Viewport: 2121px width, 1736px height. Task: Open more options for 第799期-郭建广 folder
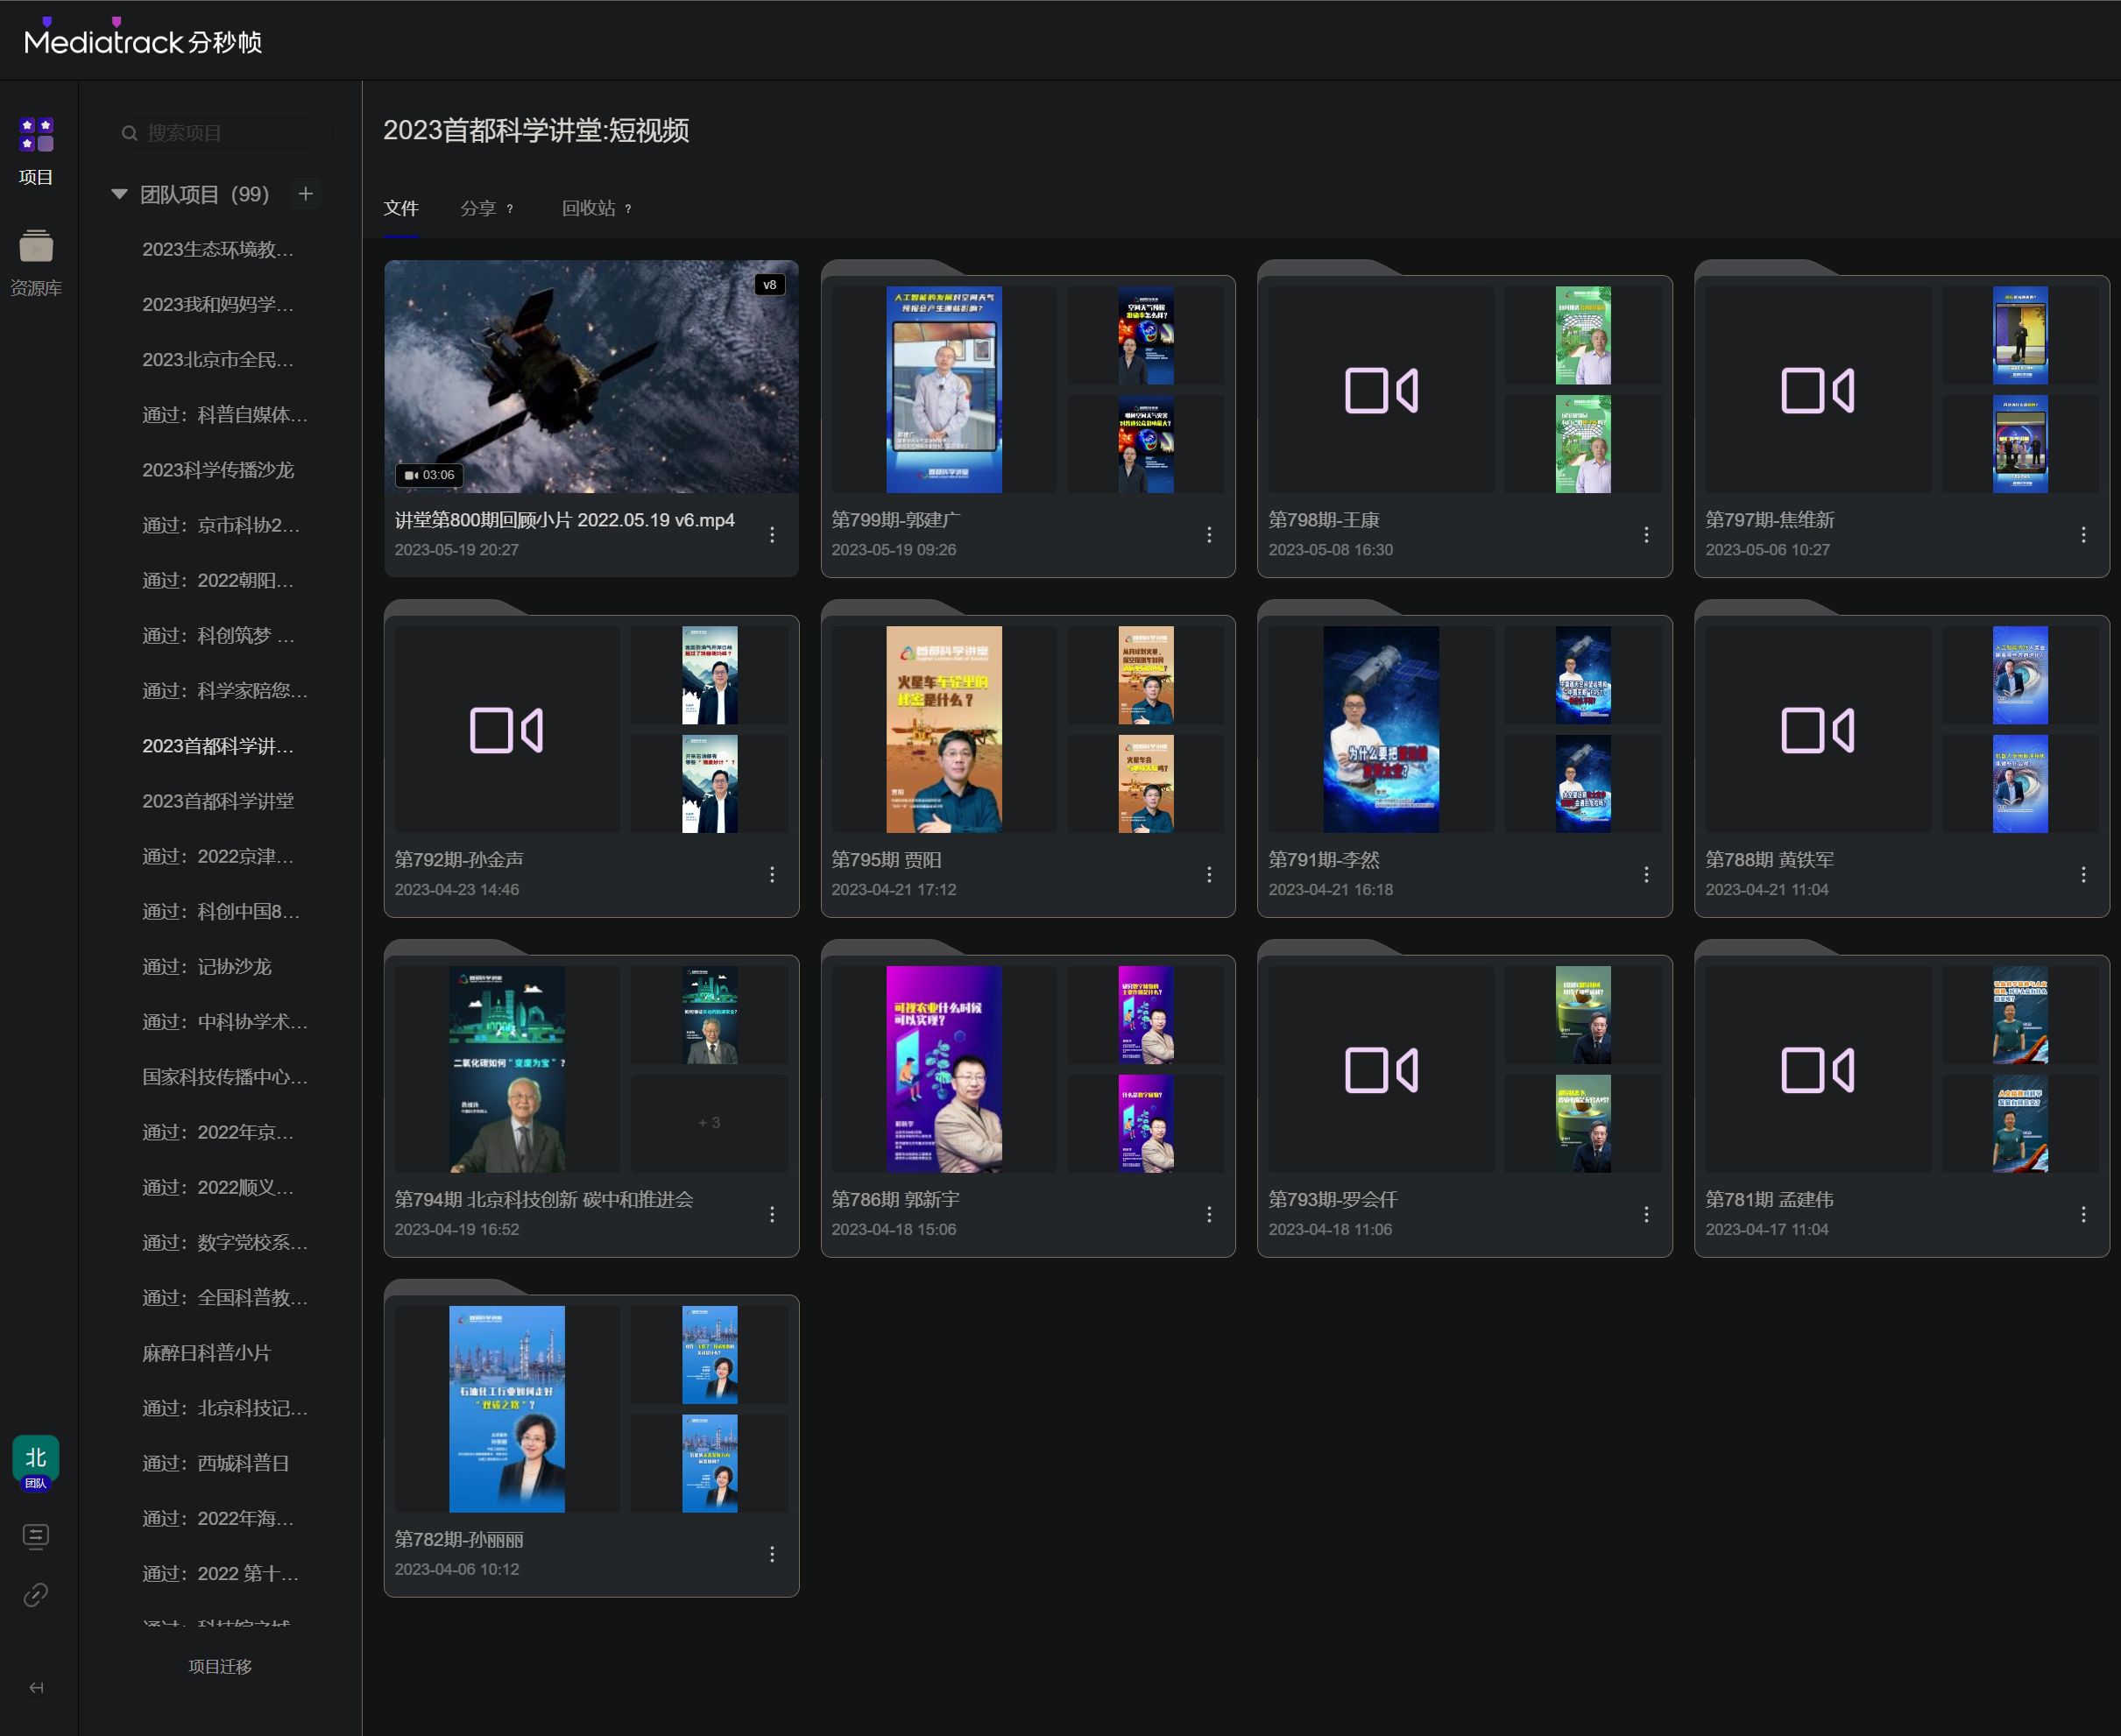coord(1209,535)
